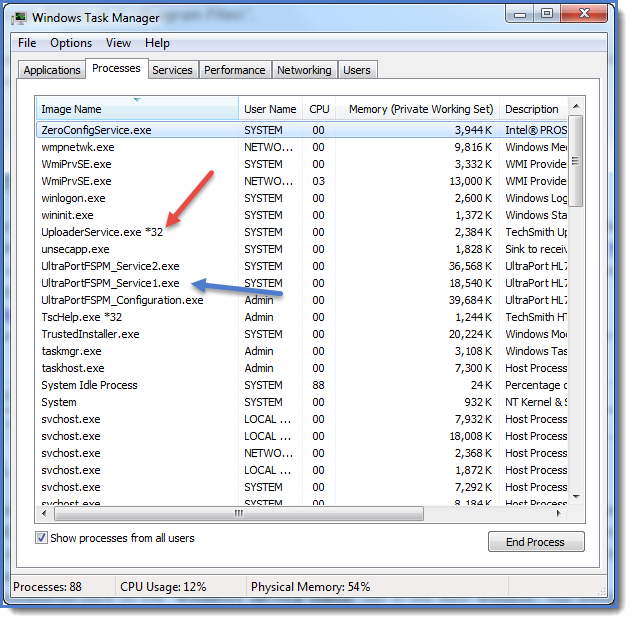
Task: Open the Options menu
Action: pyautogui.click(x=71, y=43)
